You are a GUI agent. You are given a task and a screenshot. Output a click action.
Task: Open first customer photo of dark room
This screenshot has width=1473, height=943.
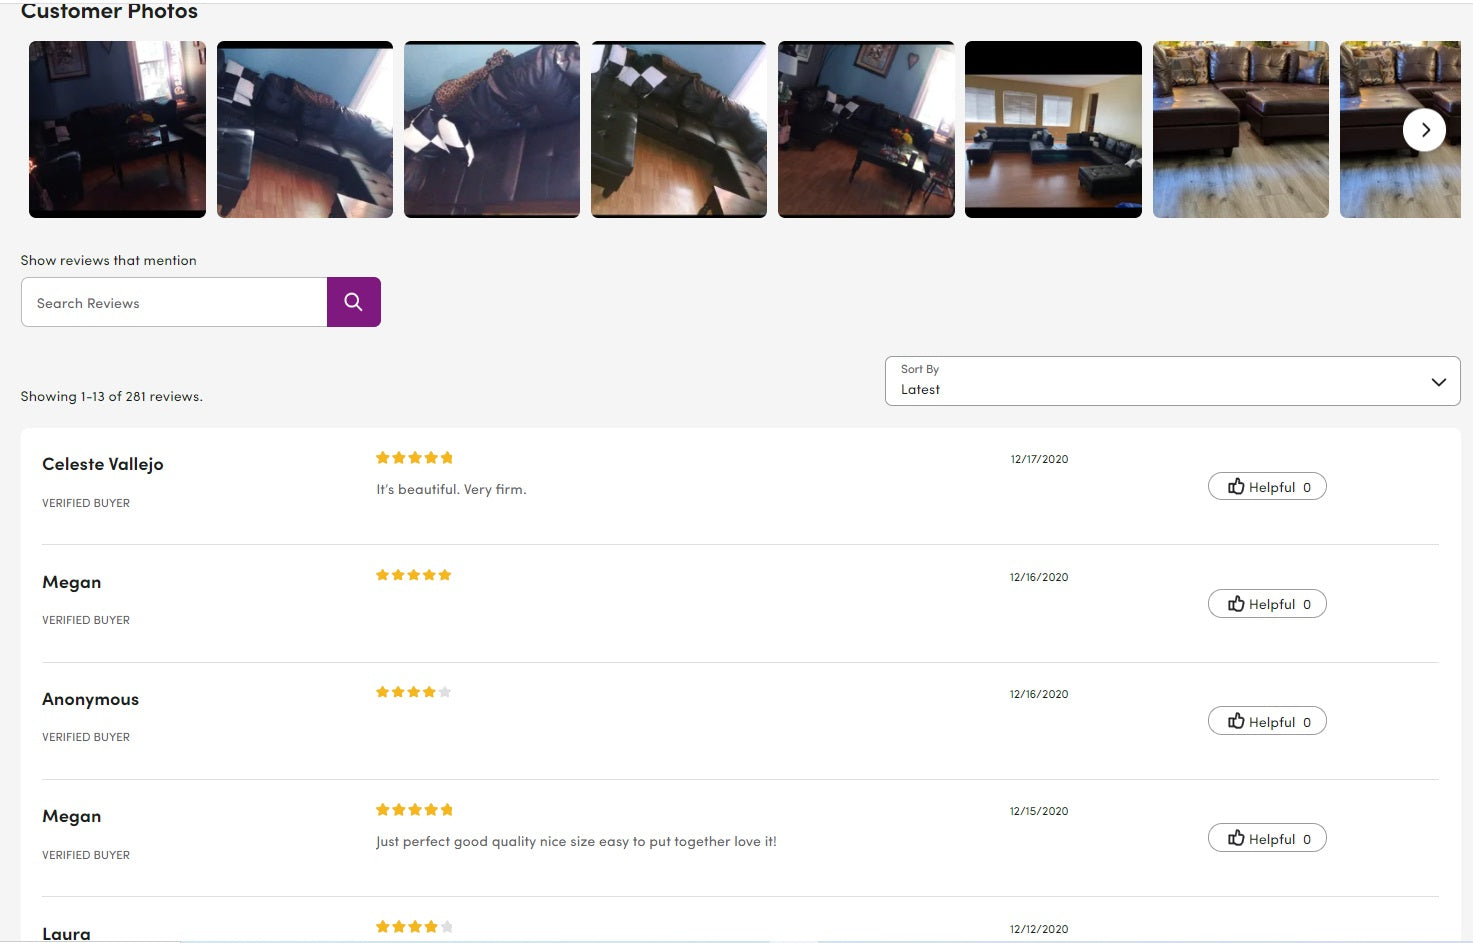point(117,129)
